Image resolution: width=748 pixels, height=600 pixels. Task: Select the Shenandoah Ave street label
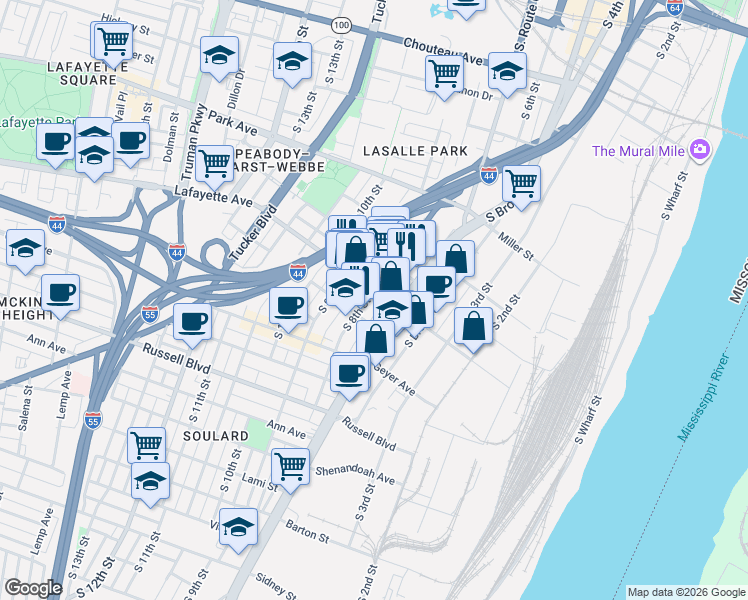point(355,475)
